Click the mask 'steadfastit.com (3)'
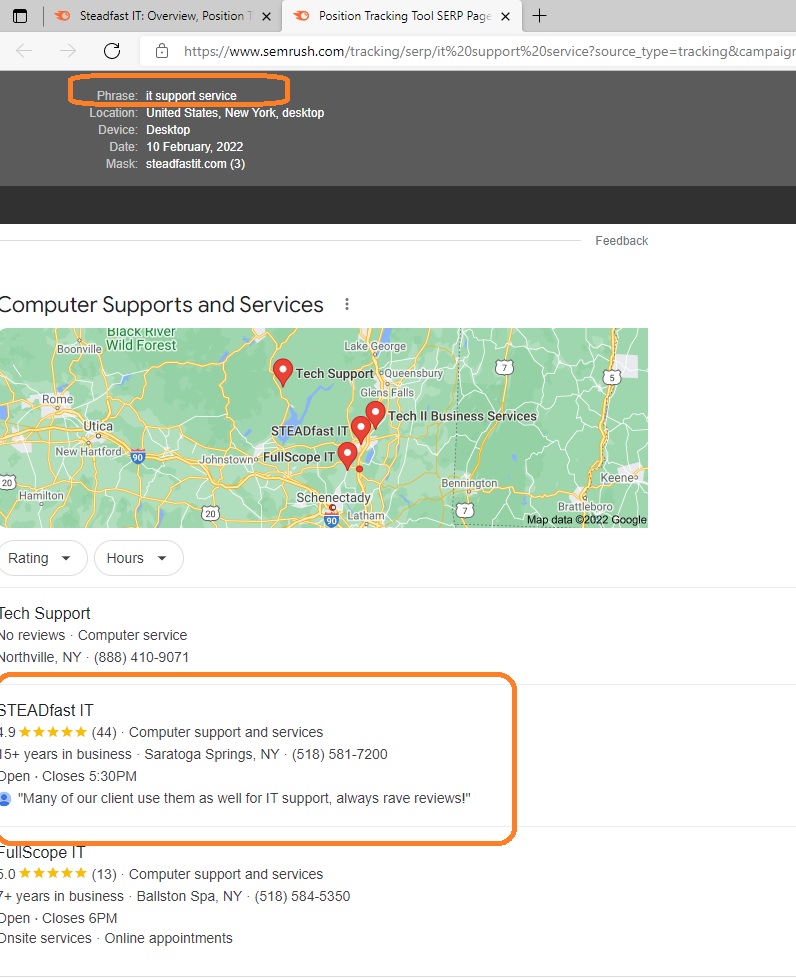This screenshot has width=796, height=978. [195, 164]
